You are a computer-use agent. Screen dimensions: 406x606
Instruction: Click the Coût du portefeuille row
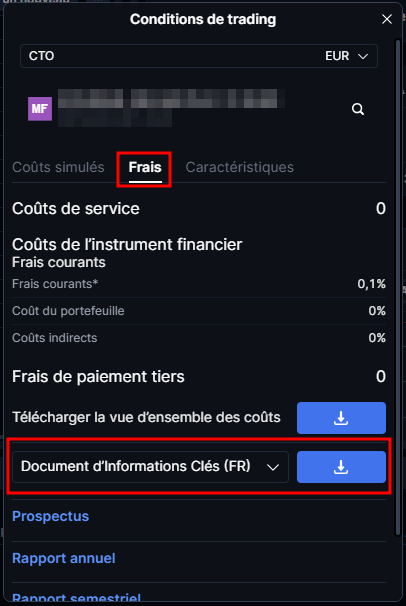click(199, 311)
